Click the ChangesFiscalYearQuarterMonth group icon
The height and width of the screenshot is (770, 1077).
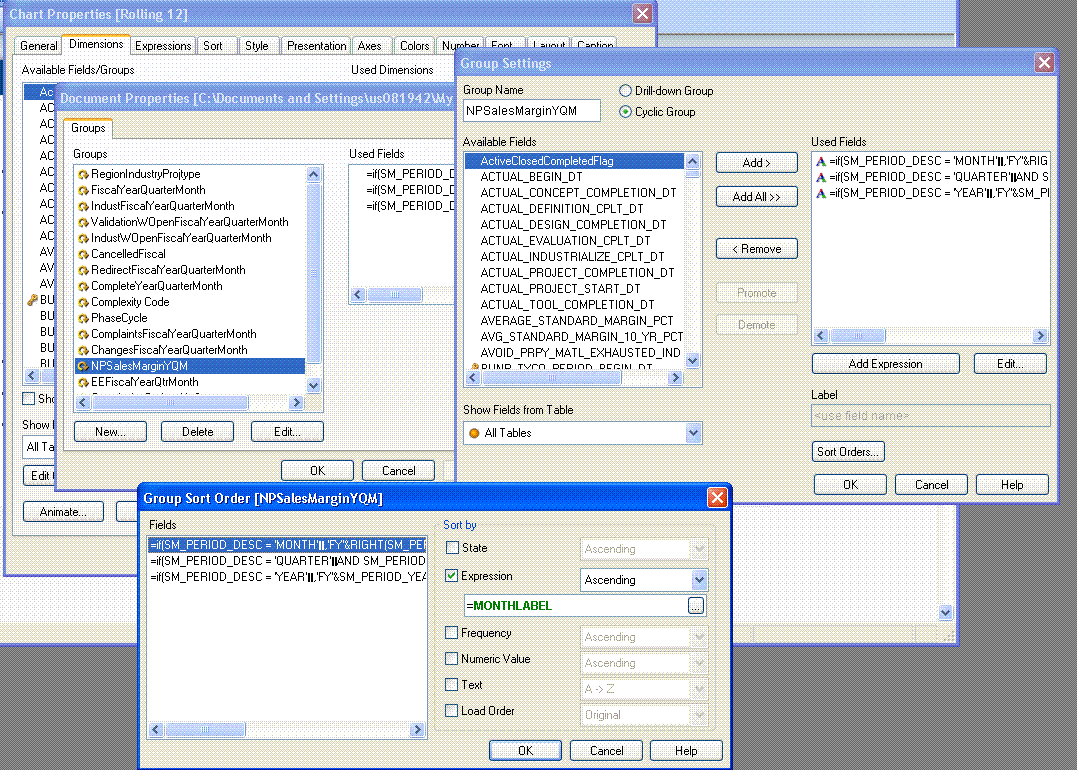tap(83, 350)
